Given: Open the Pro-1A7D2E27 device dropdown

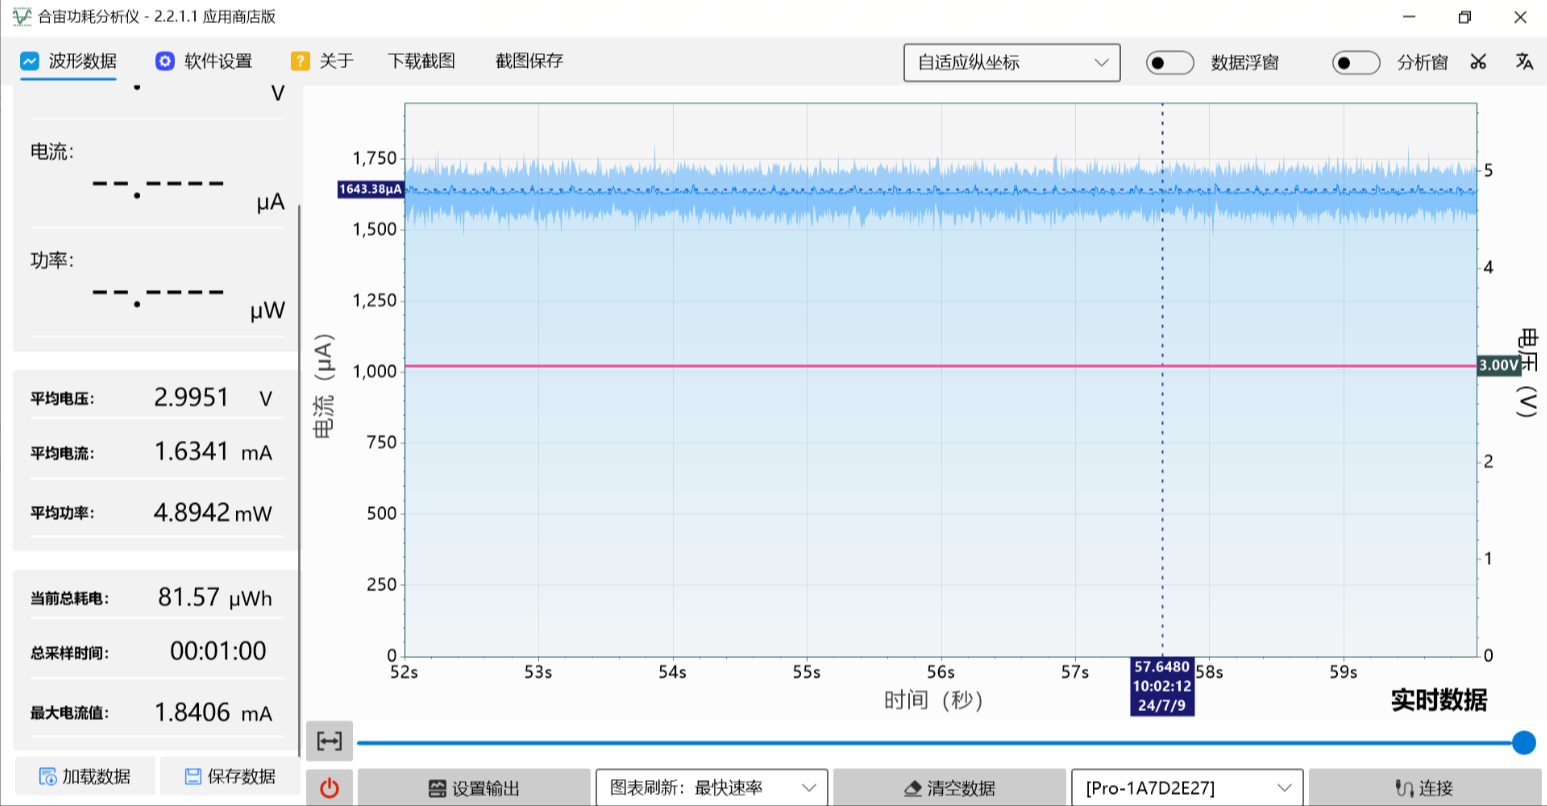Looking at the screenshot, I should 1187,788.
